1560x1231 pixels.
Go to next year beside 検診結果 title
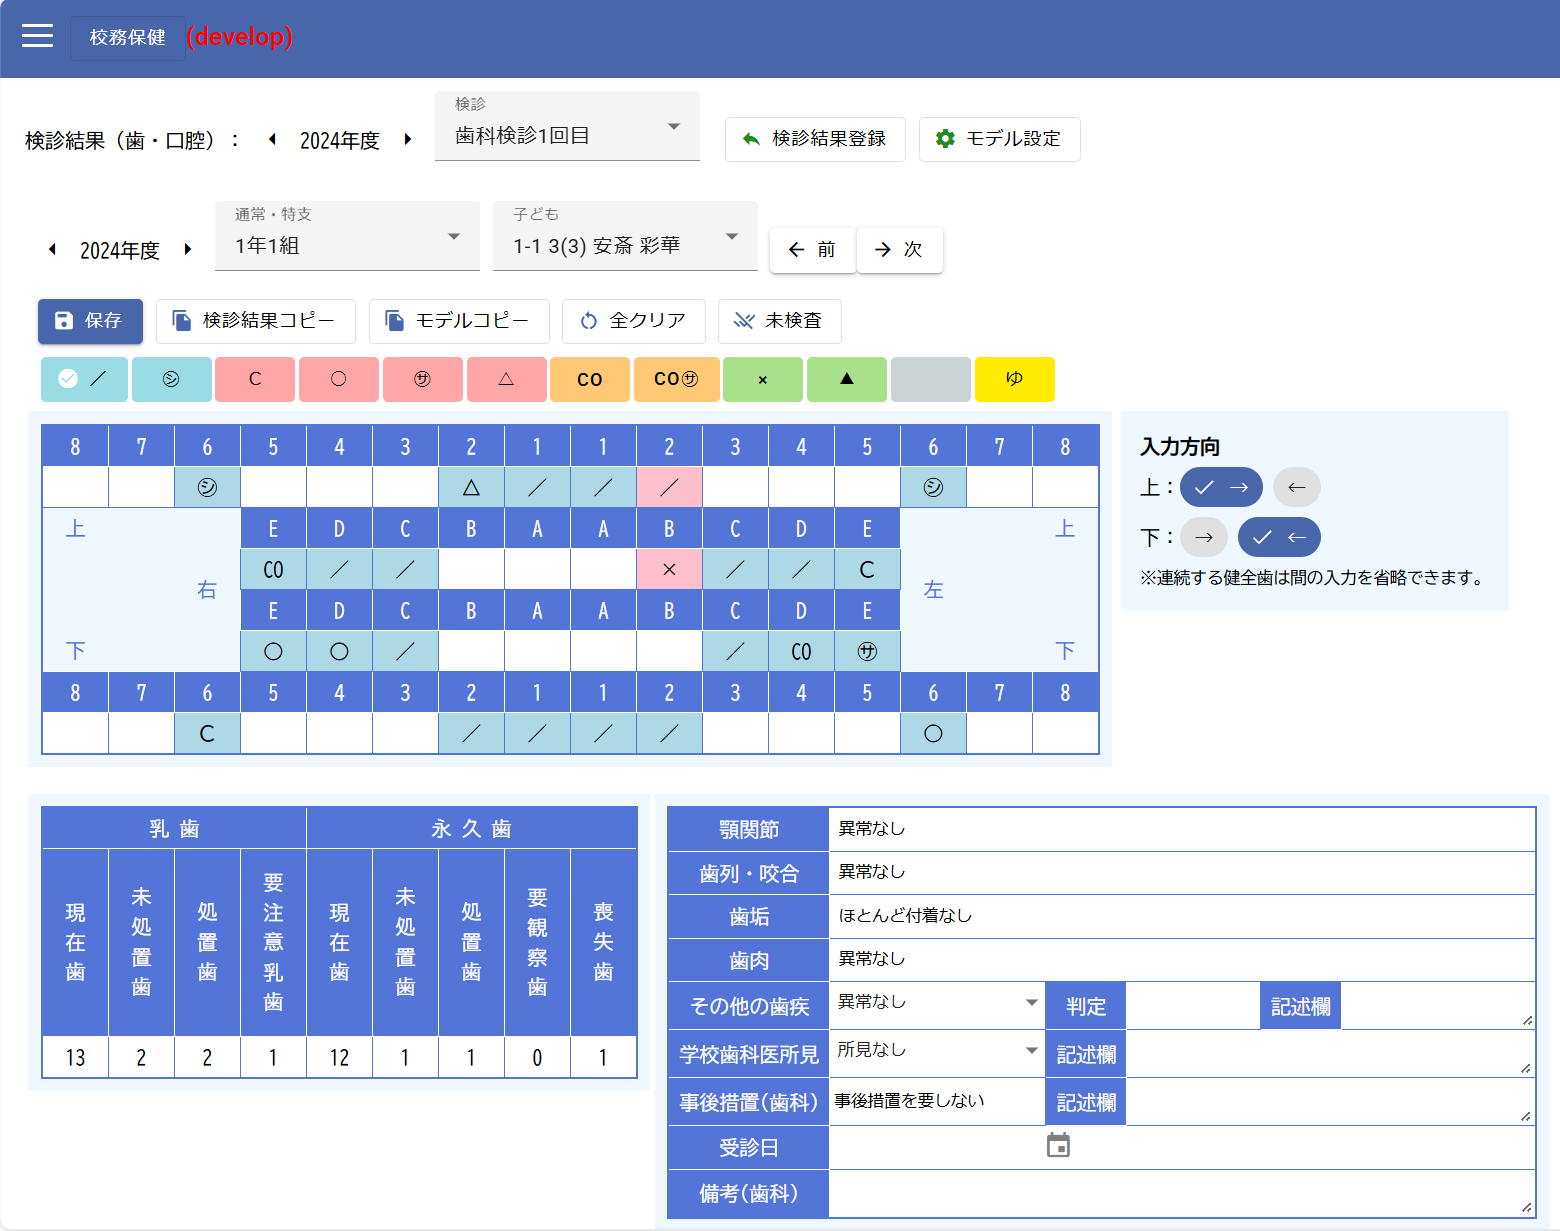point(408,140)
